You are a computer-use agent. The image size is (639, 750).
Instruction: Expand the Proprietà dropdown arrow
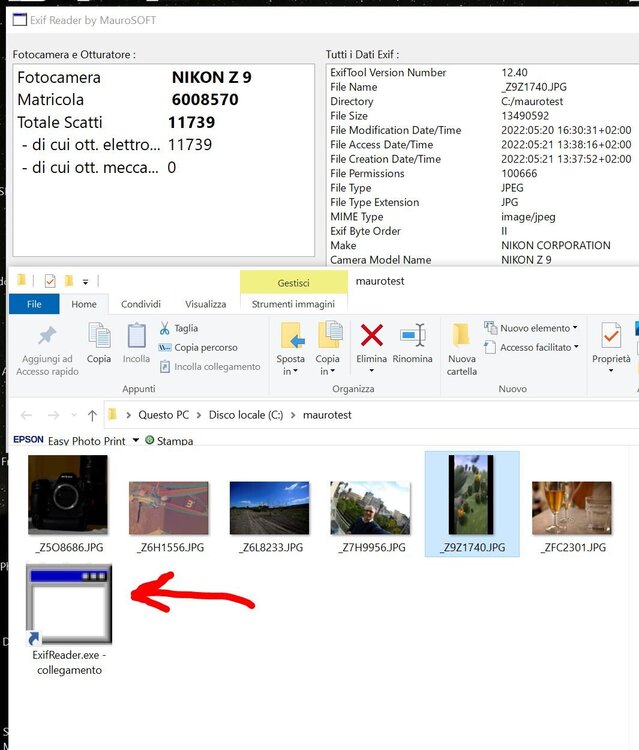click(611, 371)
